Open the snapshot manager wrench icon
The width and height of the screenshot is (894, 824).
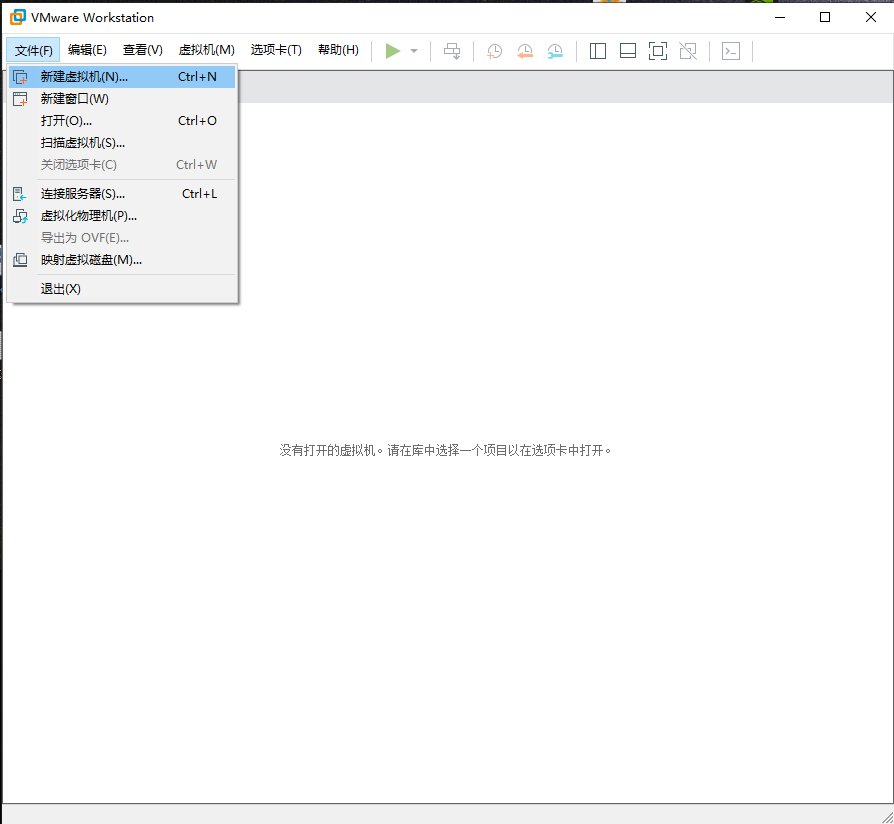555,51
